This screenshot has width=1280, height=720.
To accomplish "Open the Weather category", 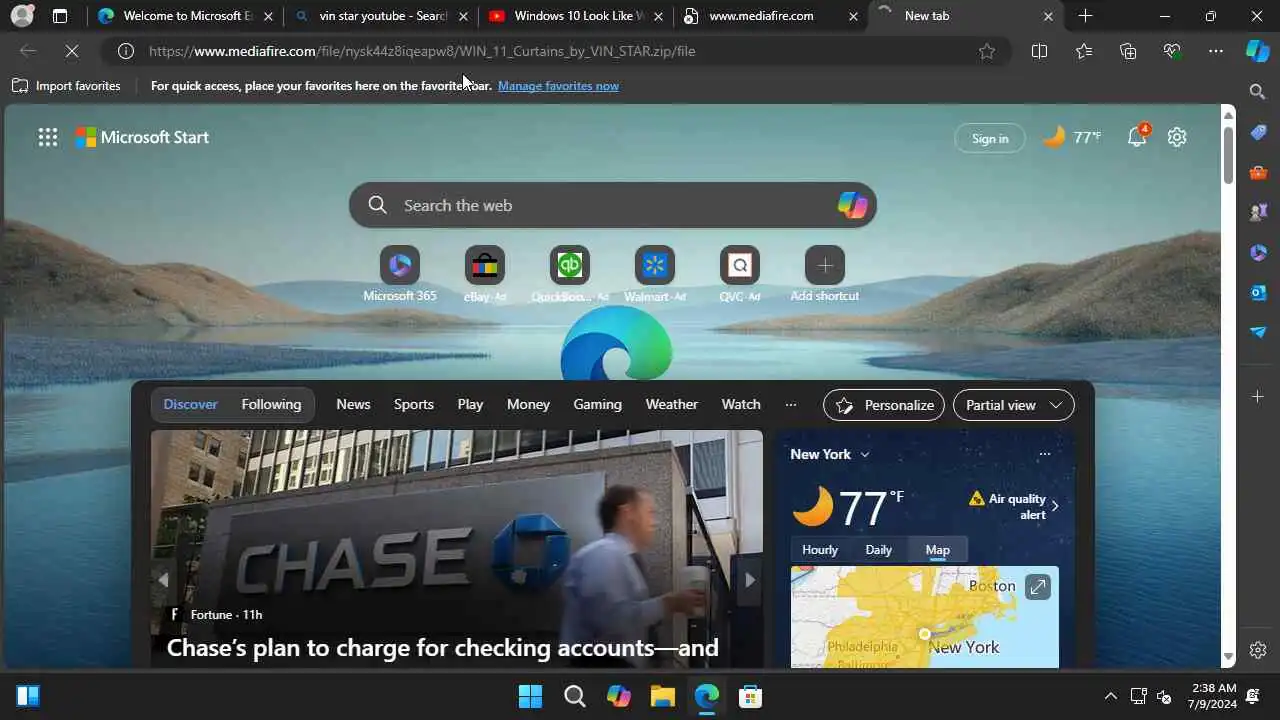I will tap(671, 404).
